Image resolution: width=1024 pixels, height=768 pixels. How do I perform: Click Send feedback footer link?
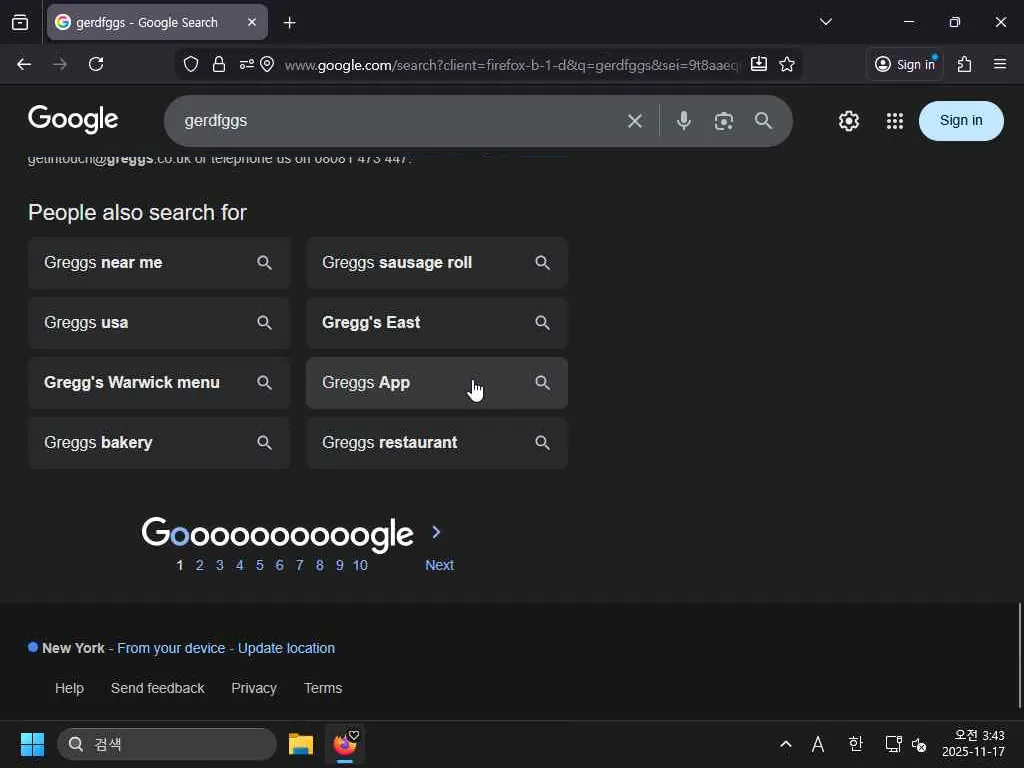pyautogui.click(x=157, y=688)
